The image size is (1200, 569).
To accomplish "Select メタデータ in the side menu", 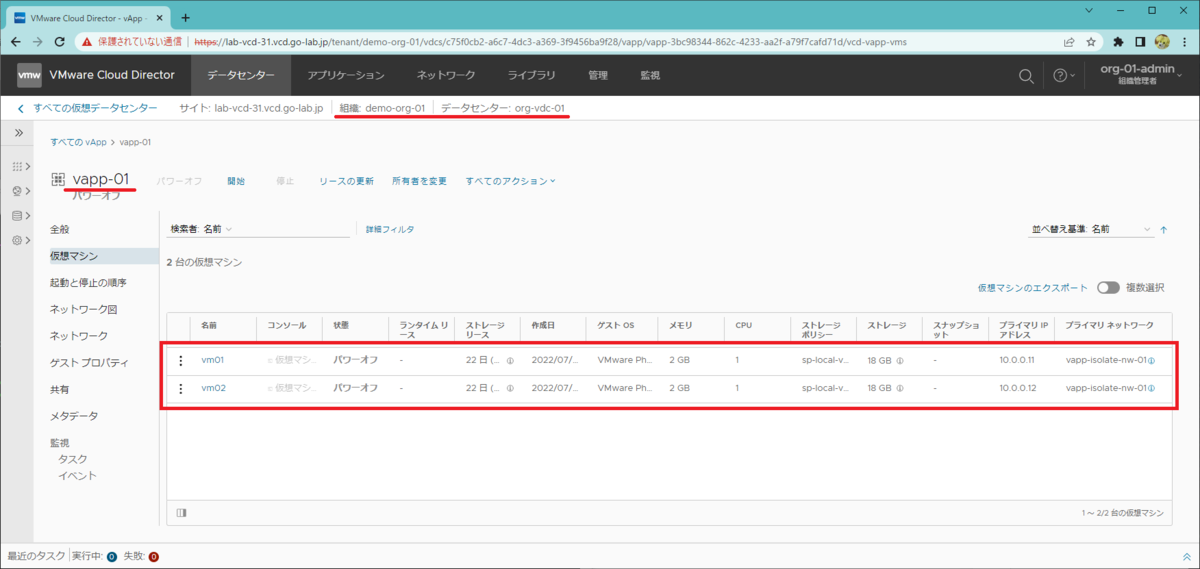I will click(x=73, y=416).
